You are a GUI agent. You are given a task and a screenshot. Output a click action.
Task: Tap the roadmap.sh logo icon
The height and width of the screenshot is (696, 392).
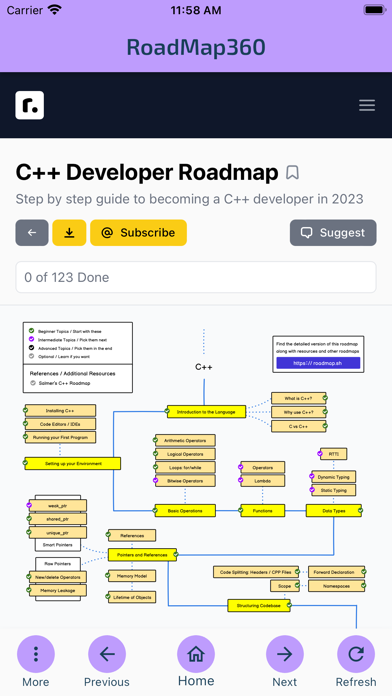30,105
